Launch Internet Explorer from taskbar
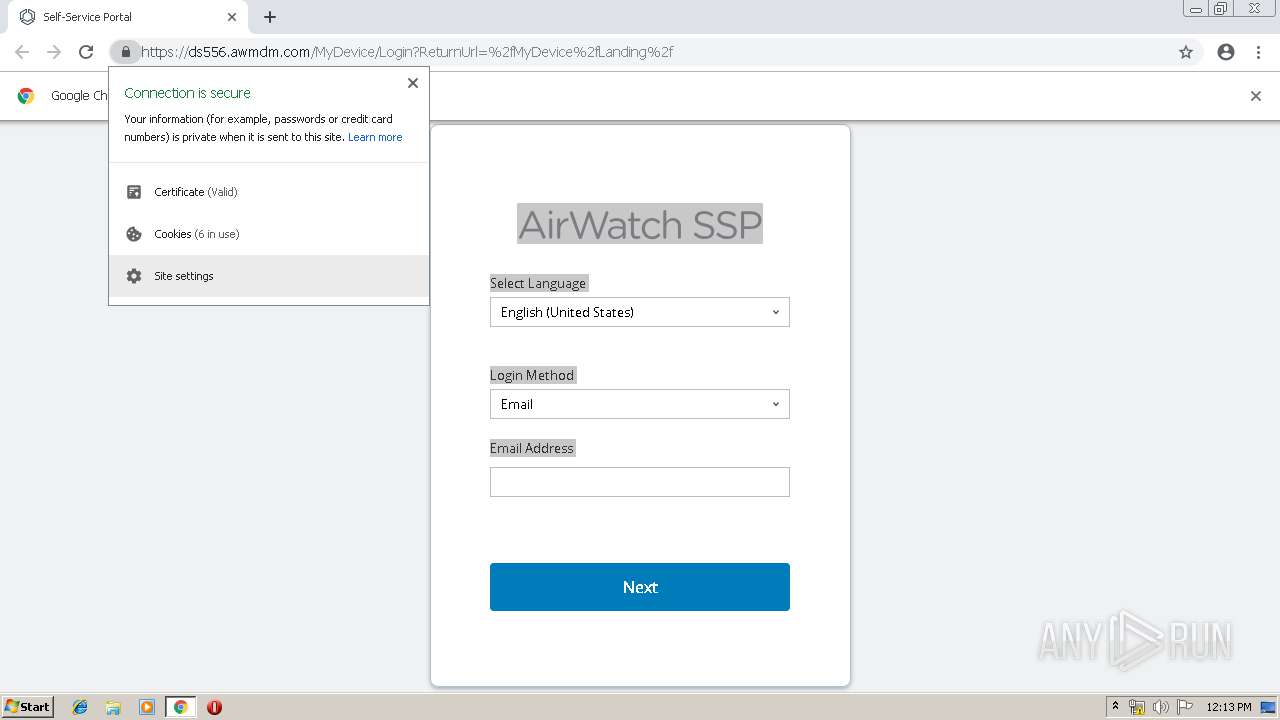Viewport: 1280px width, 720px height. click(80, 707)
